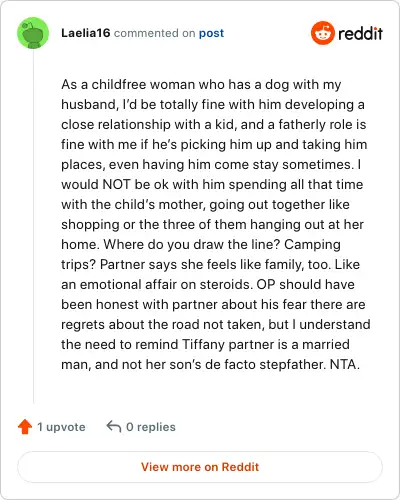The height and width of the screenshot is (500, 400).
Task: Collapse comment using vertical thread line
Action: [x=33, y=227]
